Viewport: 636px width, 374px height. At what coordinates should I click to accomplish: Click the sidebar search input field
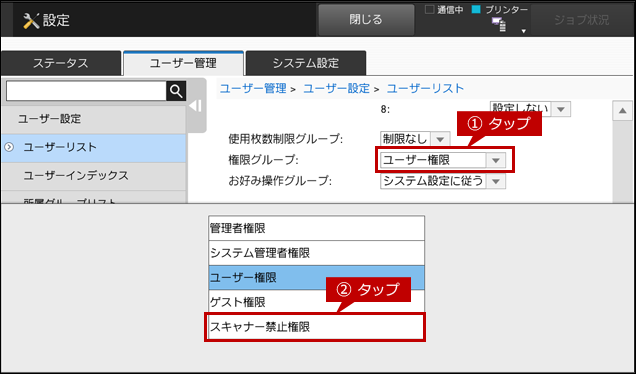[x=86, y=91]
